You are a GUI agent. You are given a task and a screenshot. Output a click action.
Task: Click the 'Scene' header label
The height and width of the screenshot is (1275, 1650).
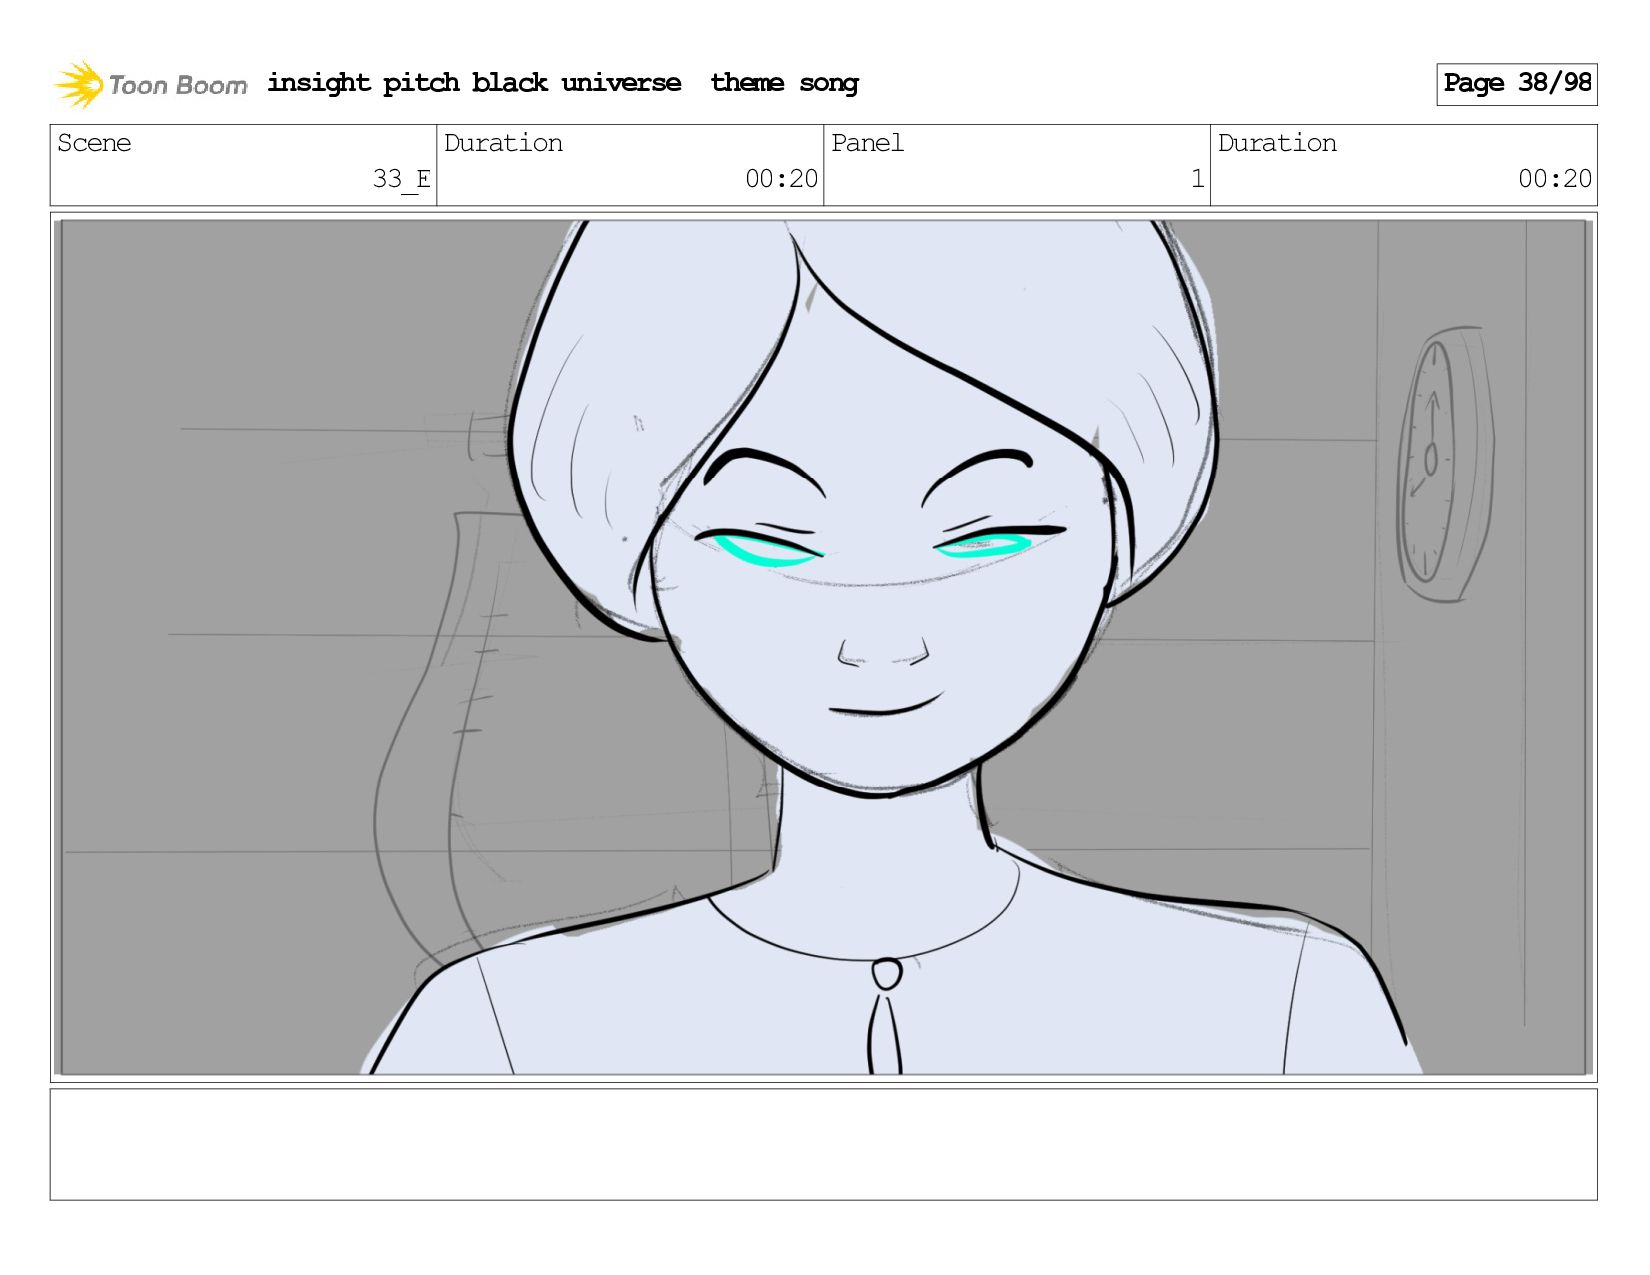pyautogui.click(x=94, y=143)
